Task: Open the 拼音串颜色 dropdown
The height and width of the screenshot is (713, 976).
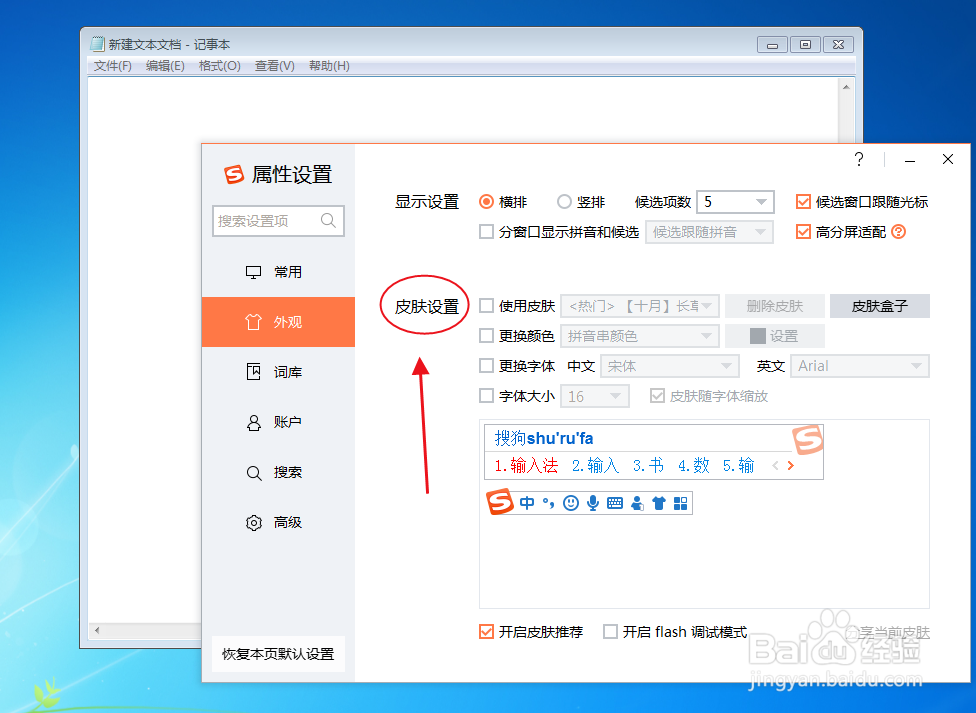Action: [x=640, y=336]
